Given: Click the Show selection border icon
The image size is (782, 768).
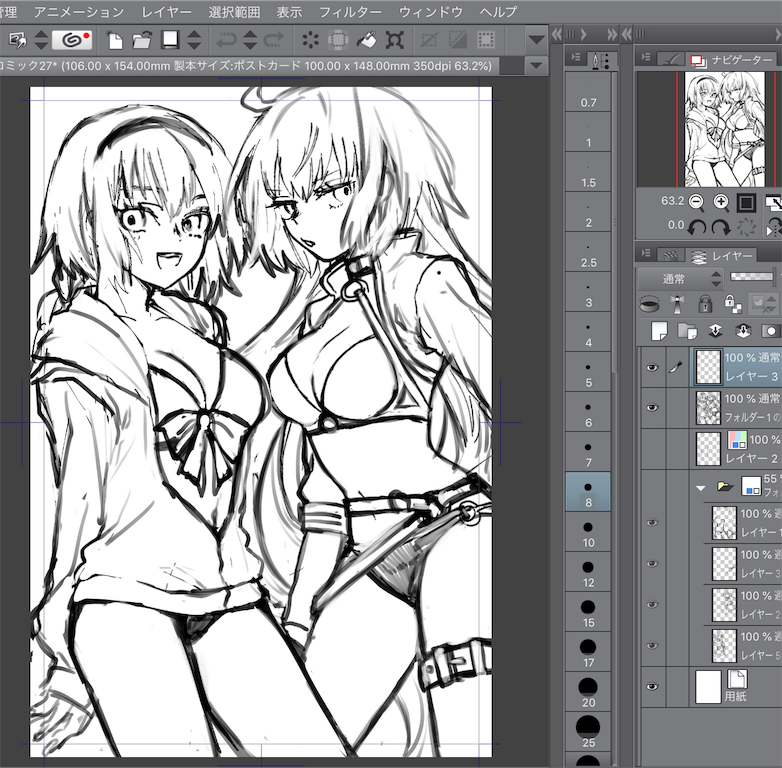Looking at the screenshot, I should tap(486, 40).
